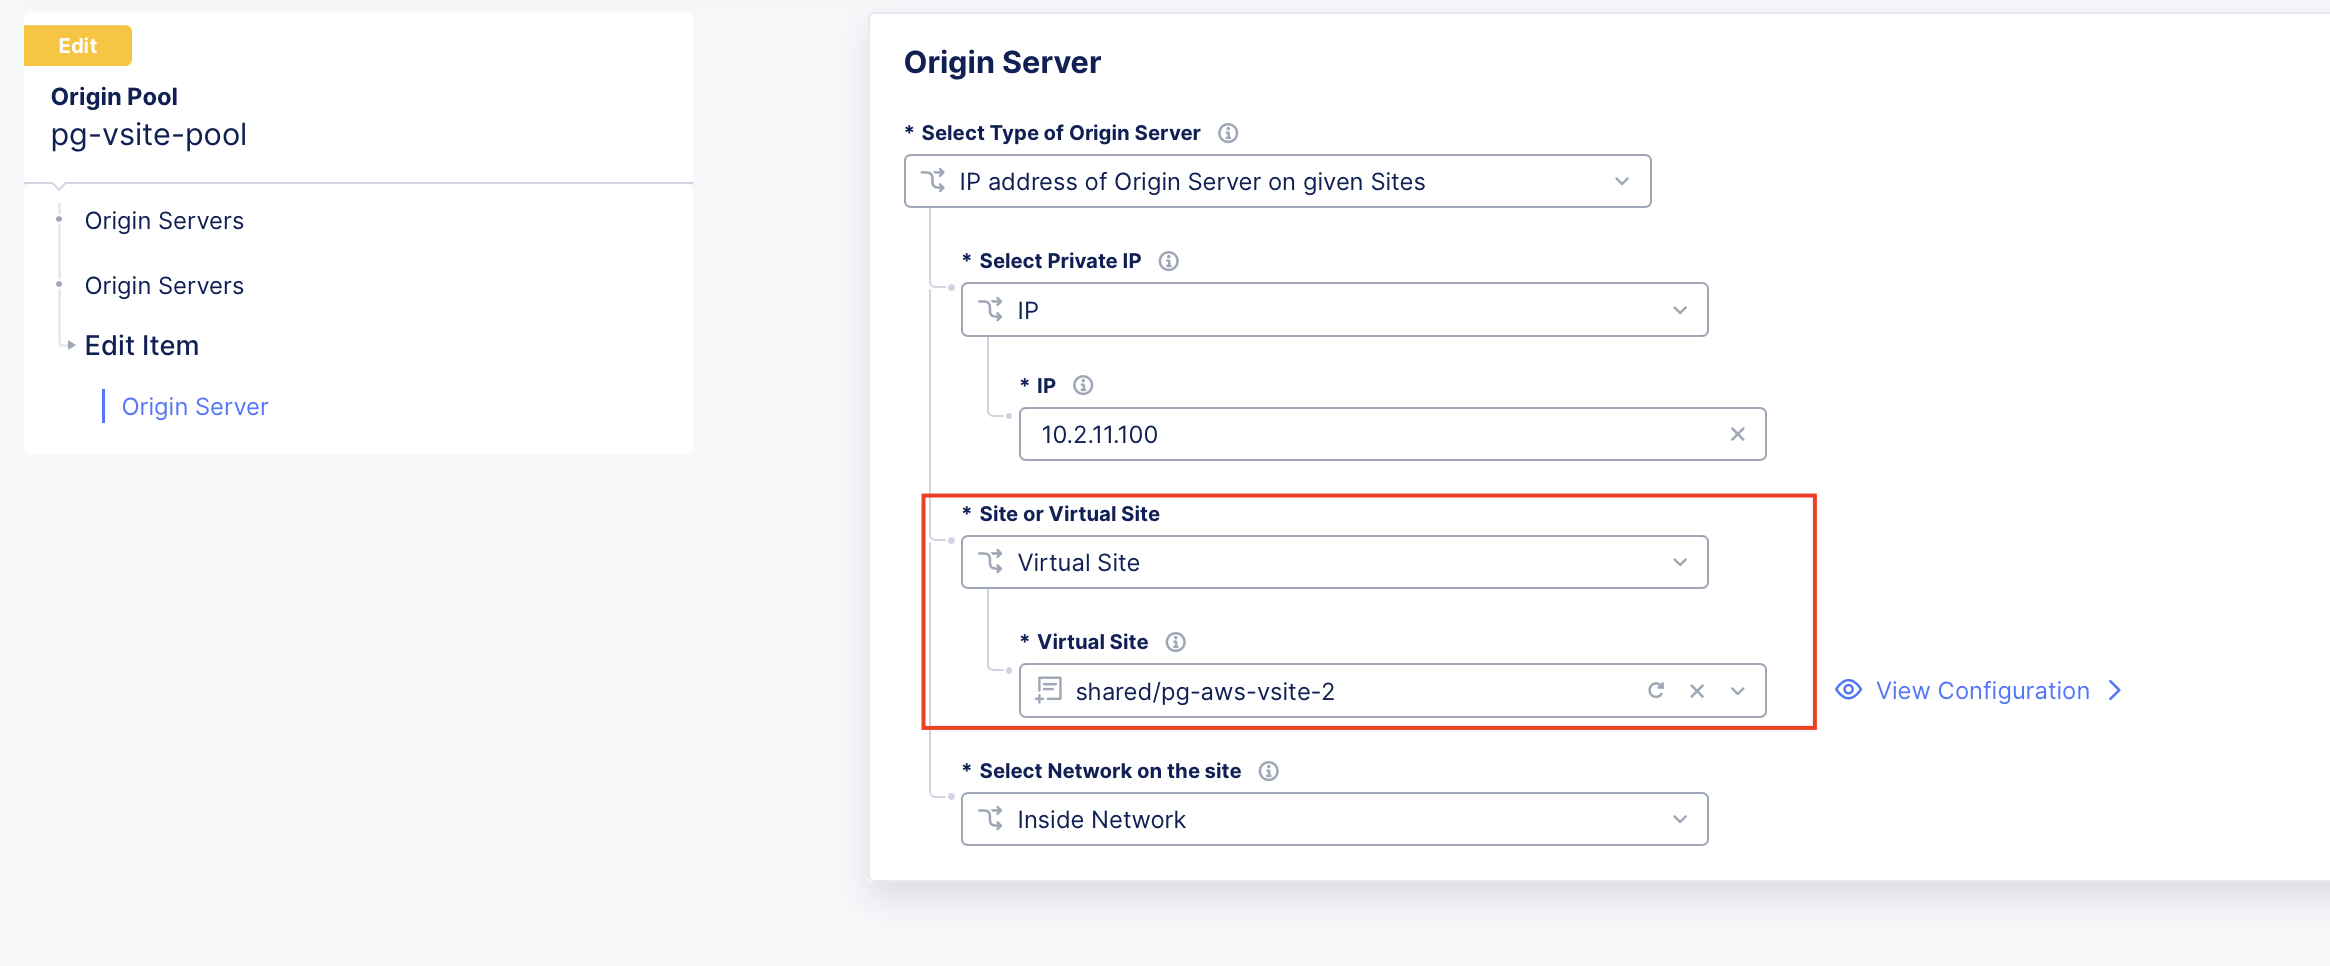Select Origin Server in the left sidebar
Screen dimensions: 2330x966
[195, 406]
